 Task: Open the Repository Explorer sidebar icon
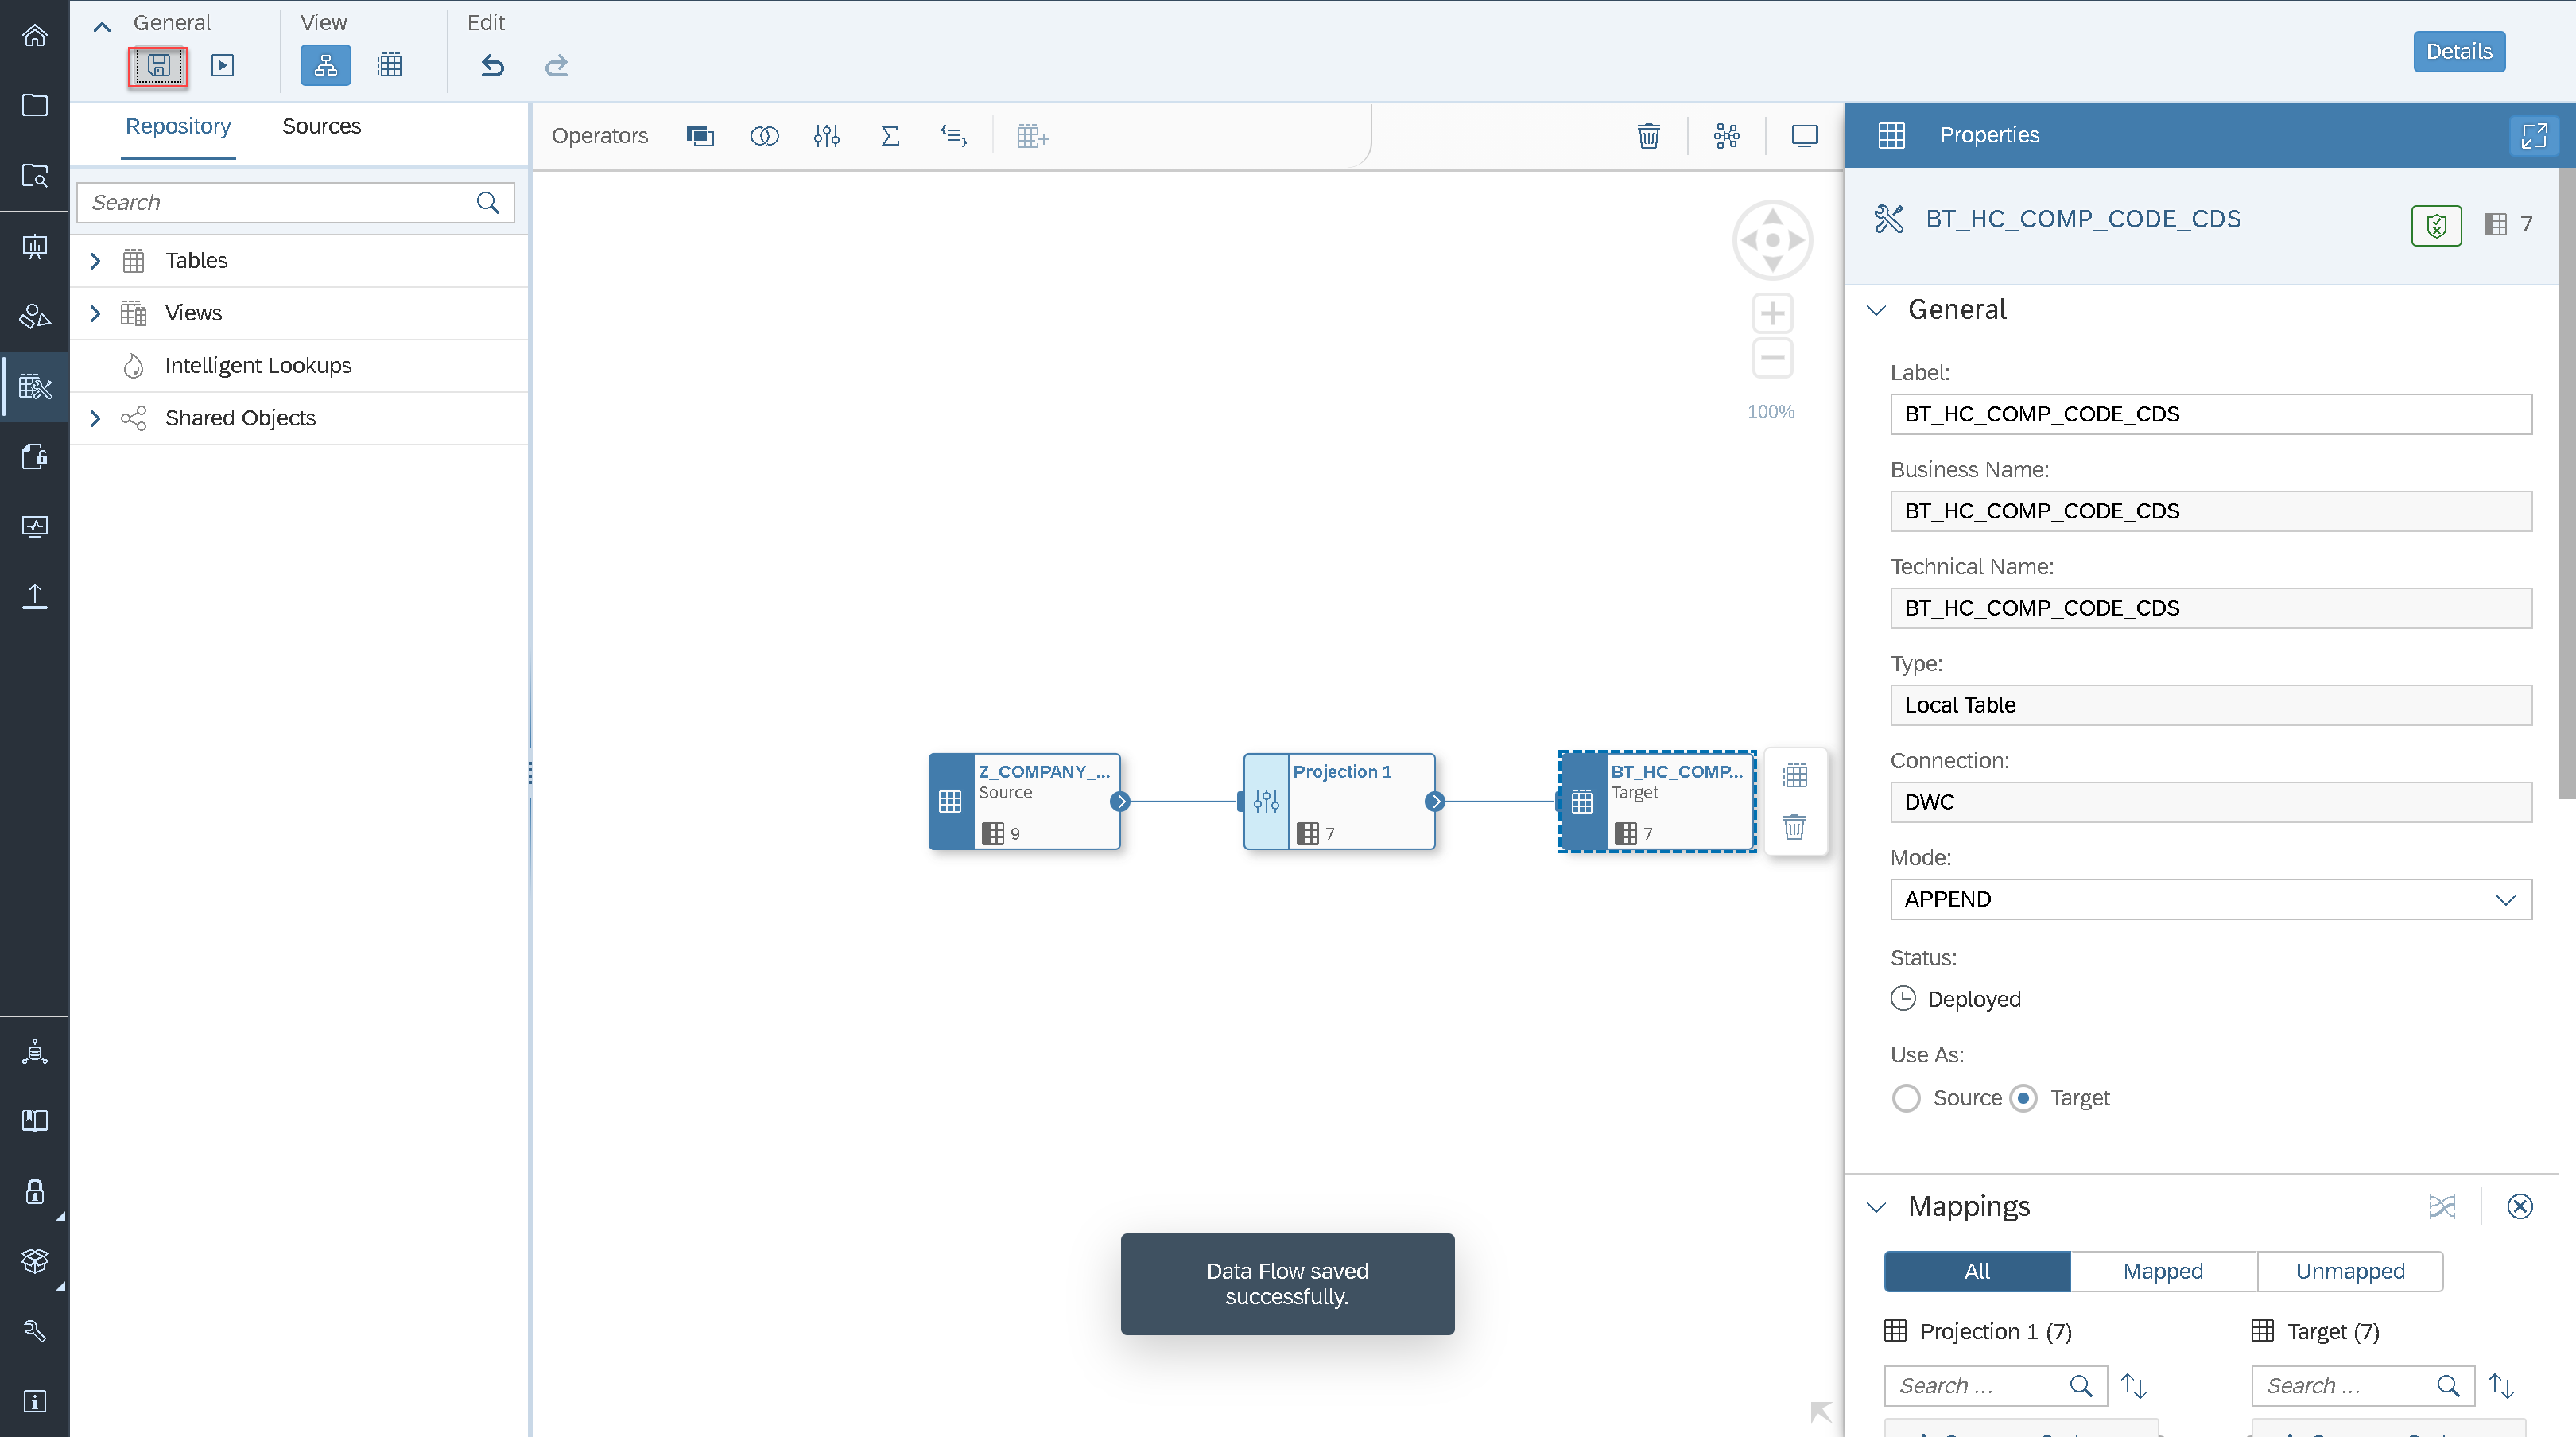coord(35,176)
